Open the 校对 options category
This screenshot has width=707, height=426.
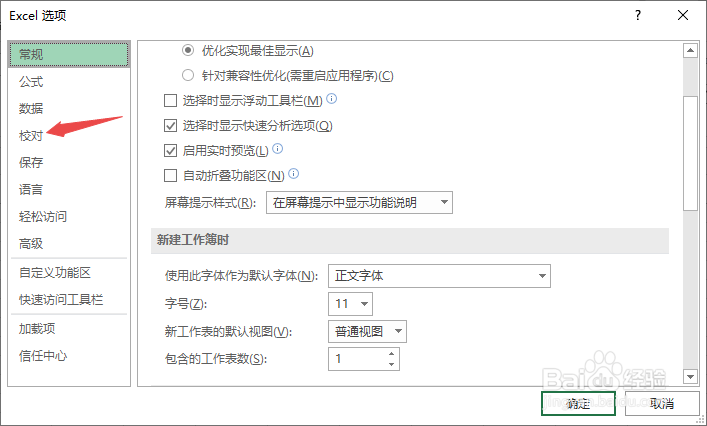click(31, 135)
